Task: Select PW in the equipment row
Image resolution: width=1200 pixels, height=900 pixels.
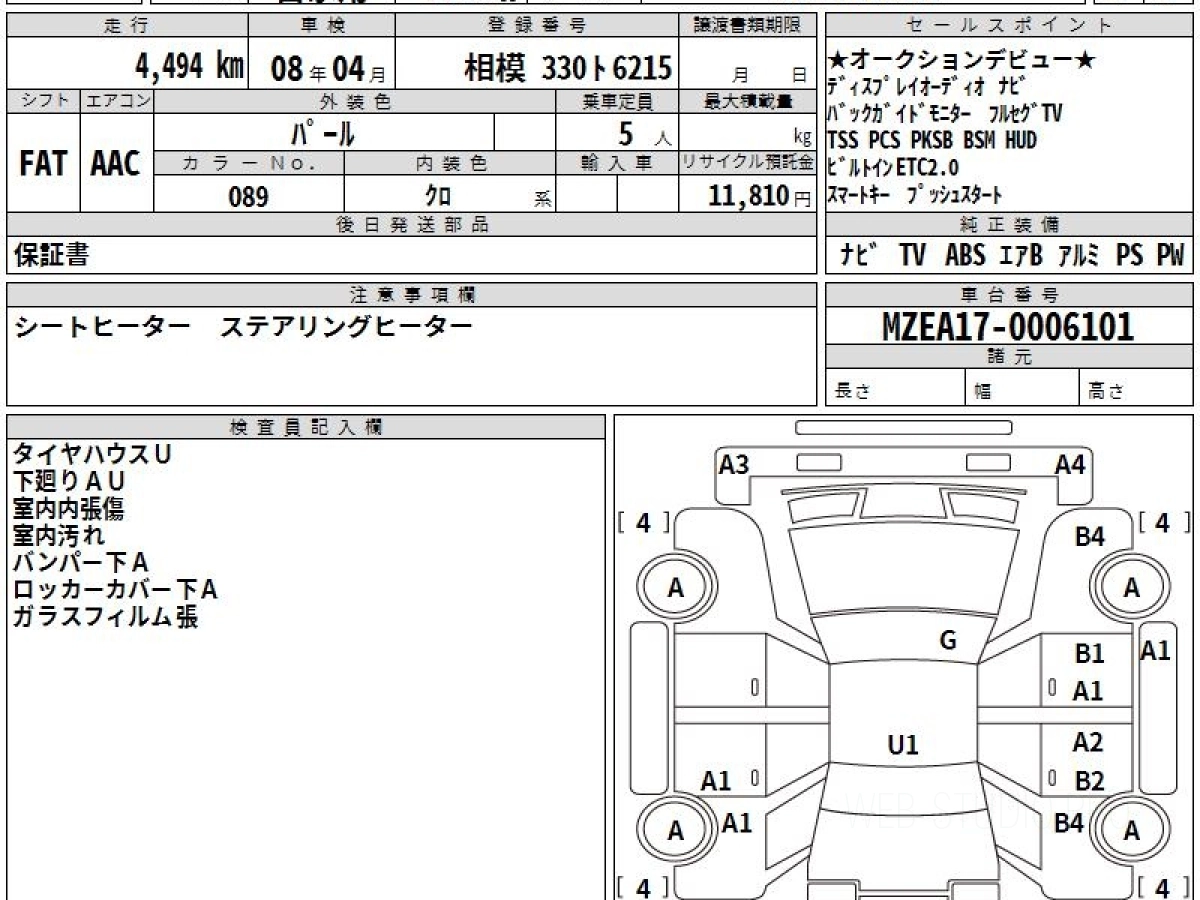Action: click(1170, 256)
